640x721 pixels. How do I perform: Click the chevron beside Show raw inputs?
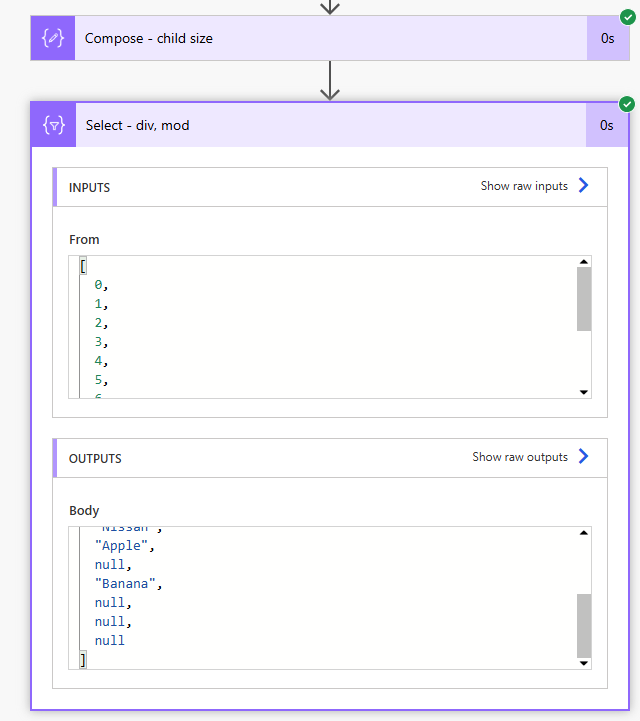tap(584, 186)
